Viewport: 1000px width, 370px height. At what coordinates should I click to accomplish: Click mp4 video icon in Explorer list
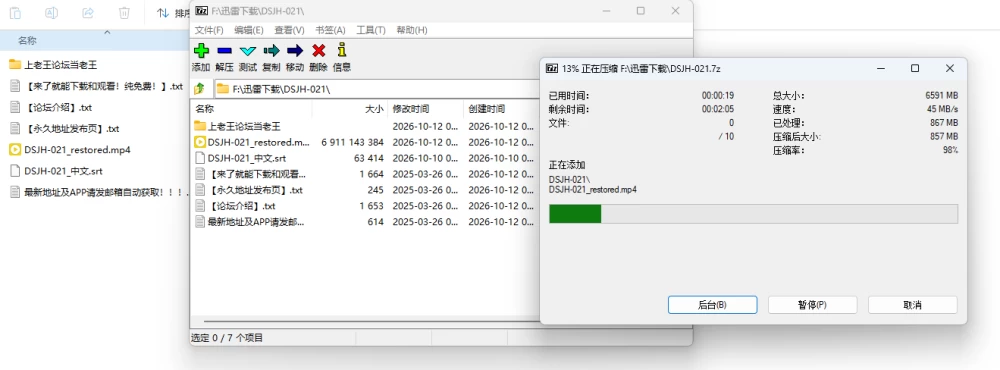[15, 150]
